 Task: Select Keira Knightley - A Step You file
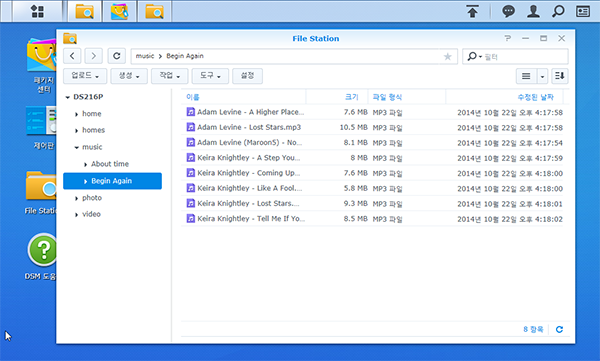coord(372,158)
